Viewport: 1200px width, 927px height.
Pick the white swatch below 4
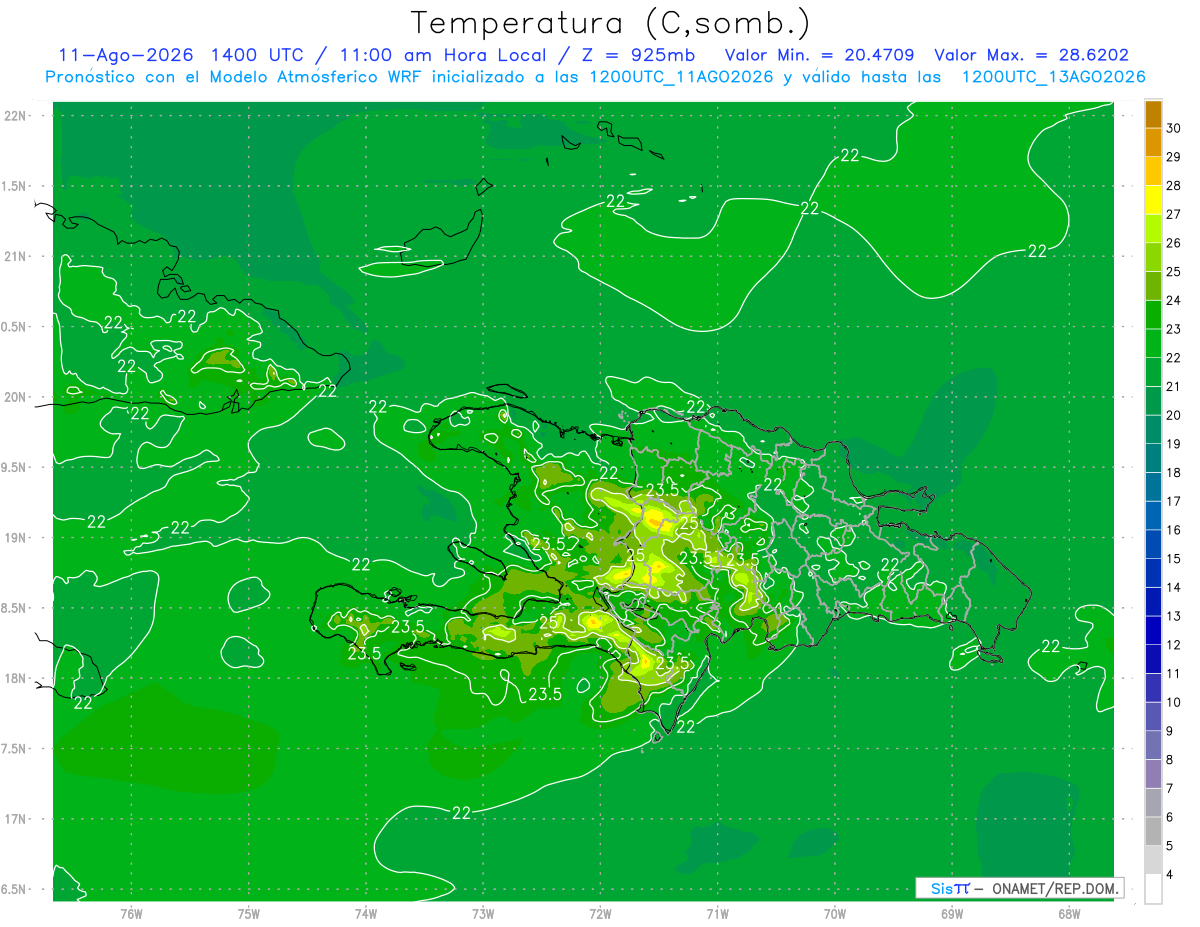(1153, 889)
